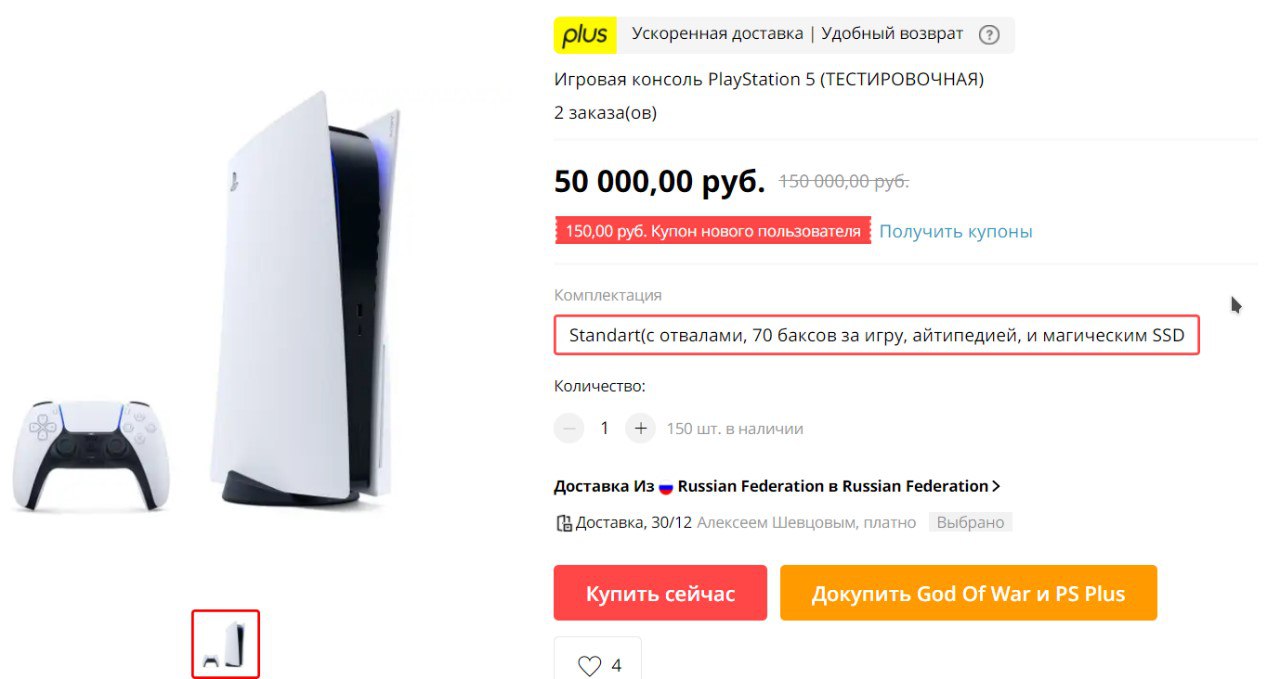Expand delivery chevron after Russian Federation
This screenshot has height=679, width=1280.
pos(996,486)
